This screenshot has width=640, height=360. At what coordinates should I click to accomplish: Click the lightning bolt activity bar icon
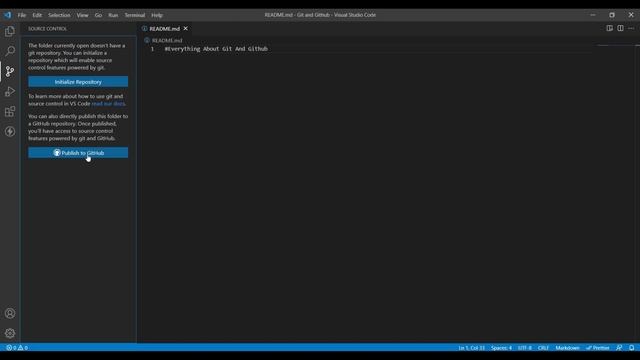click(10, 131)
